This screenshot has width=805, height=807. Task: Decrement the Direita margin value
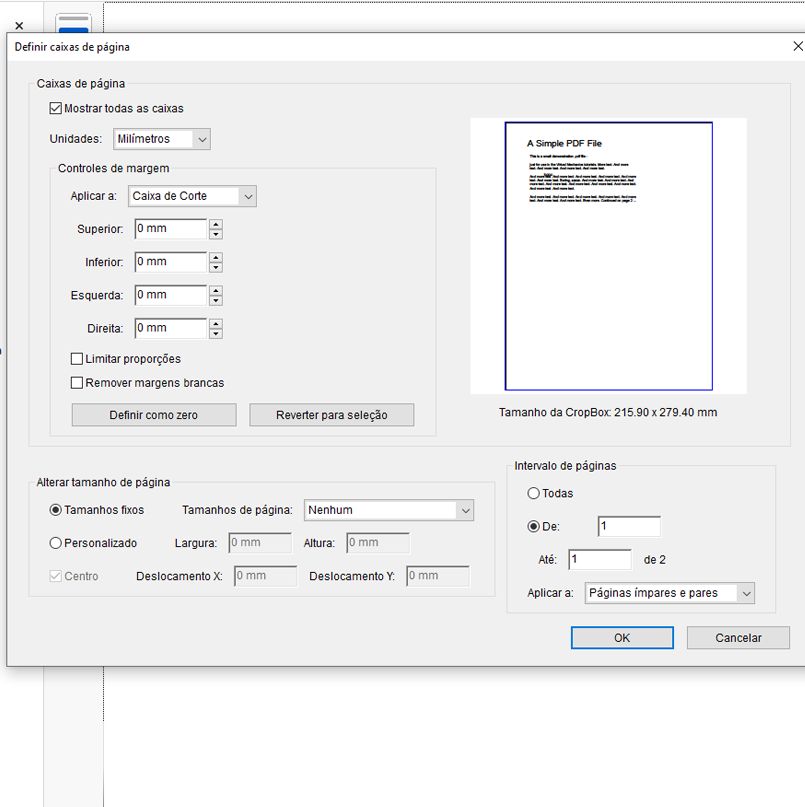(x=216, y=333)
